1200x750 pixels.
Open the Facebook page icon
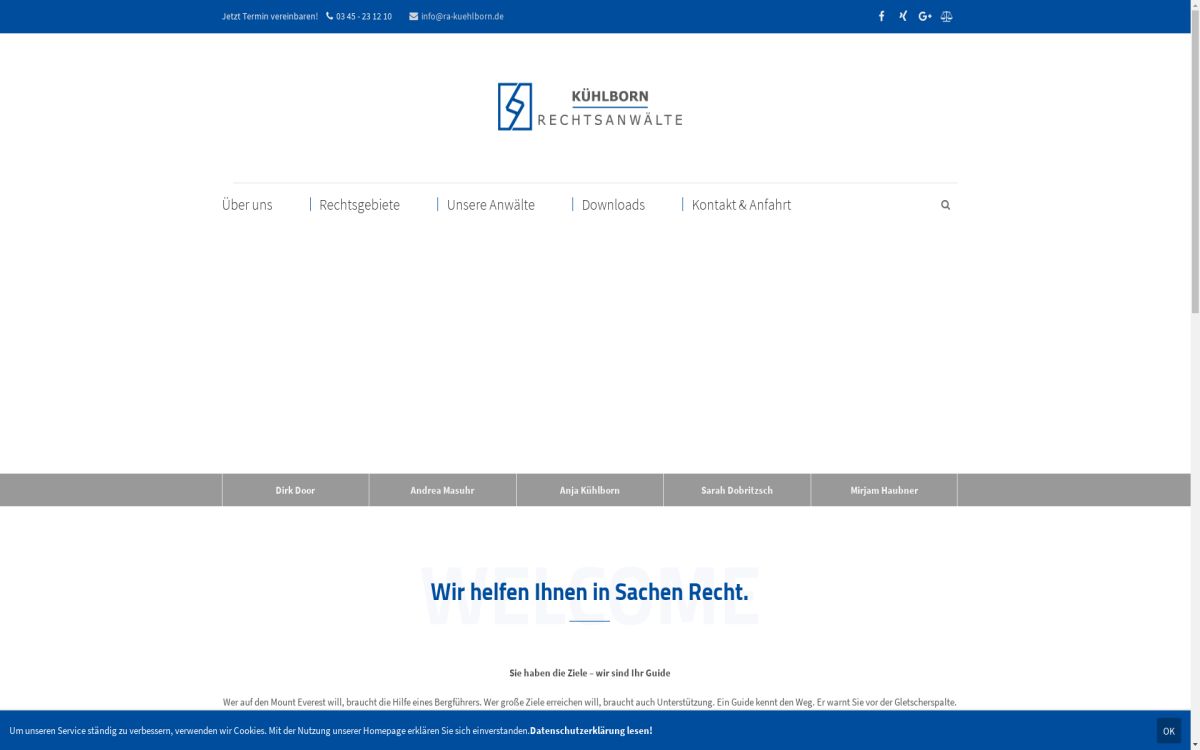click(881, 16)
